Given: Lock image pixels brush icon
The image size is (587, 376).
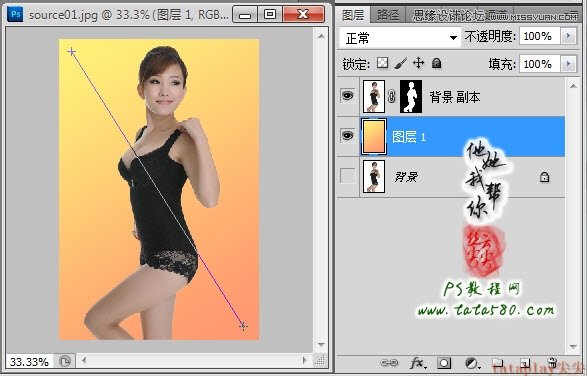Looking at the screenshot, I should (x=401, y=63).
